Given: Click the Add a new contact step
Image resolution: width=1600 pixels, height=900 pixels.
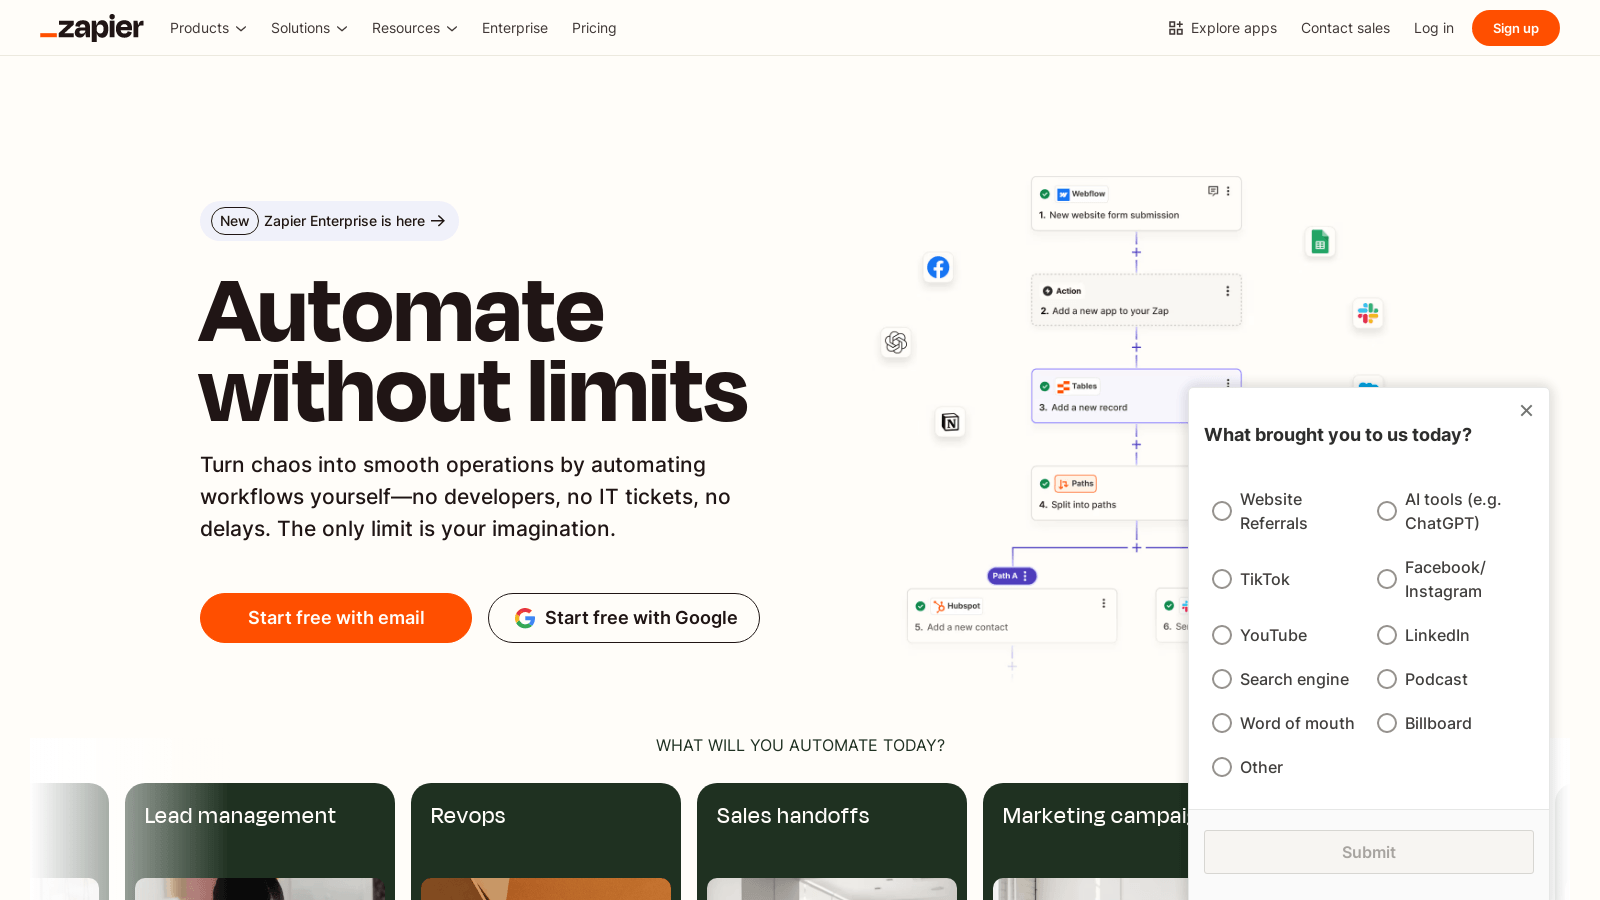Looking at the screenshot, I should (x=1012, y=616).
